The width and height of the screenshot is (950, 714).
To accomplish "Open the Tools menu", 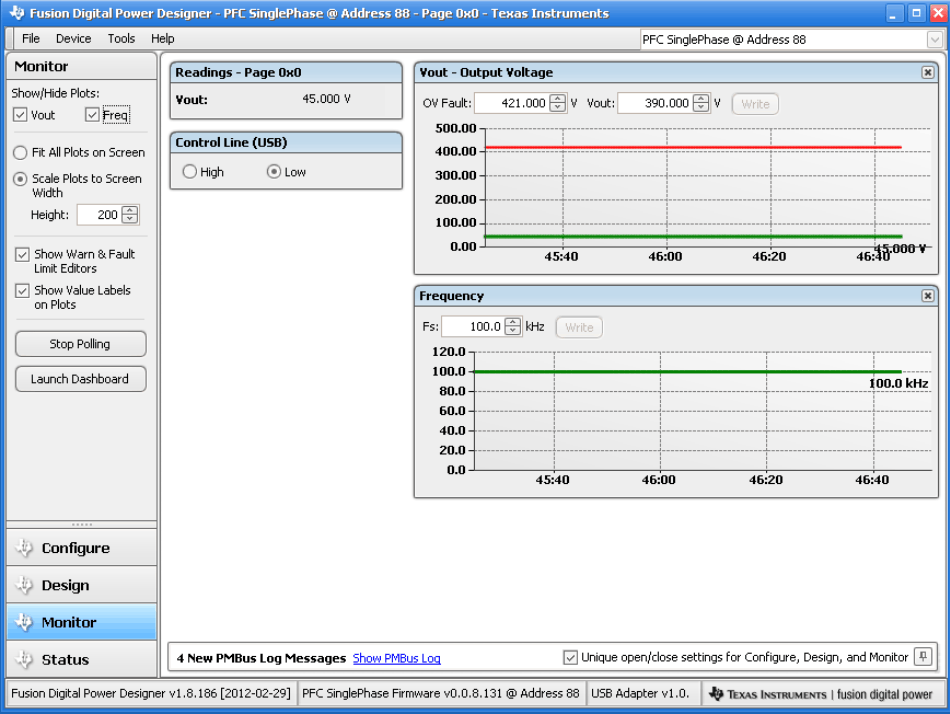I will 121,38.
